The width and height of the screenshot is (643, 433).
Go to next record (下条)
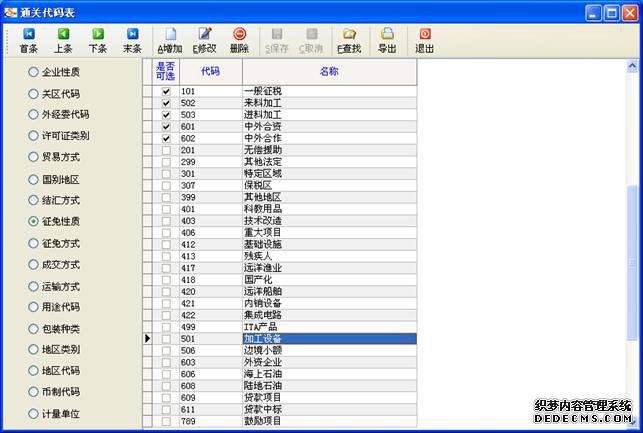97,40
